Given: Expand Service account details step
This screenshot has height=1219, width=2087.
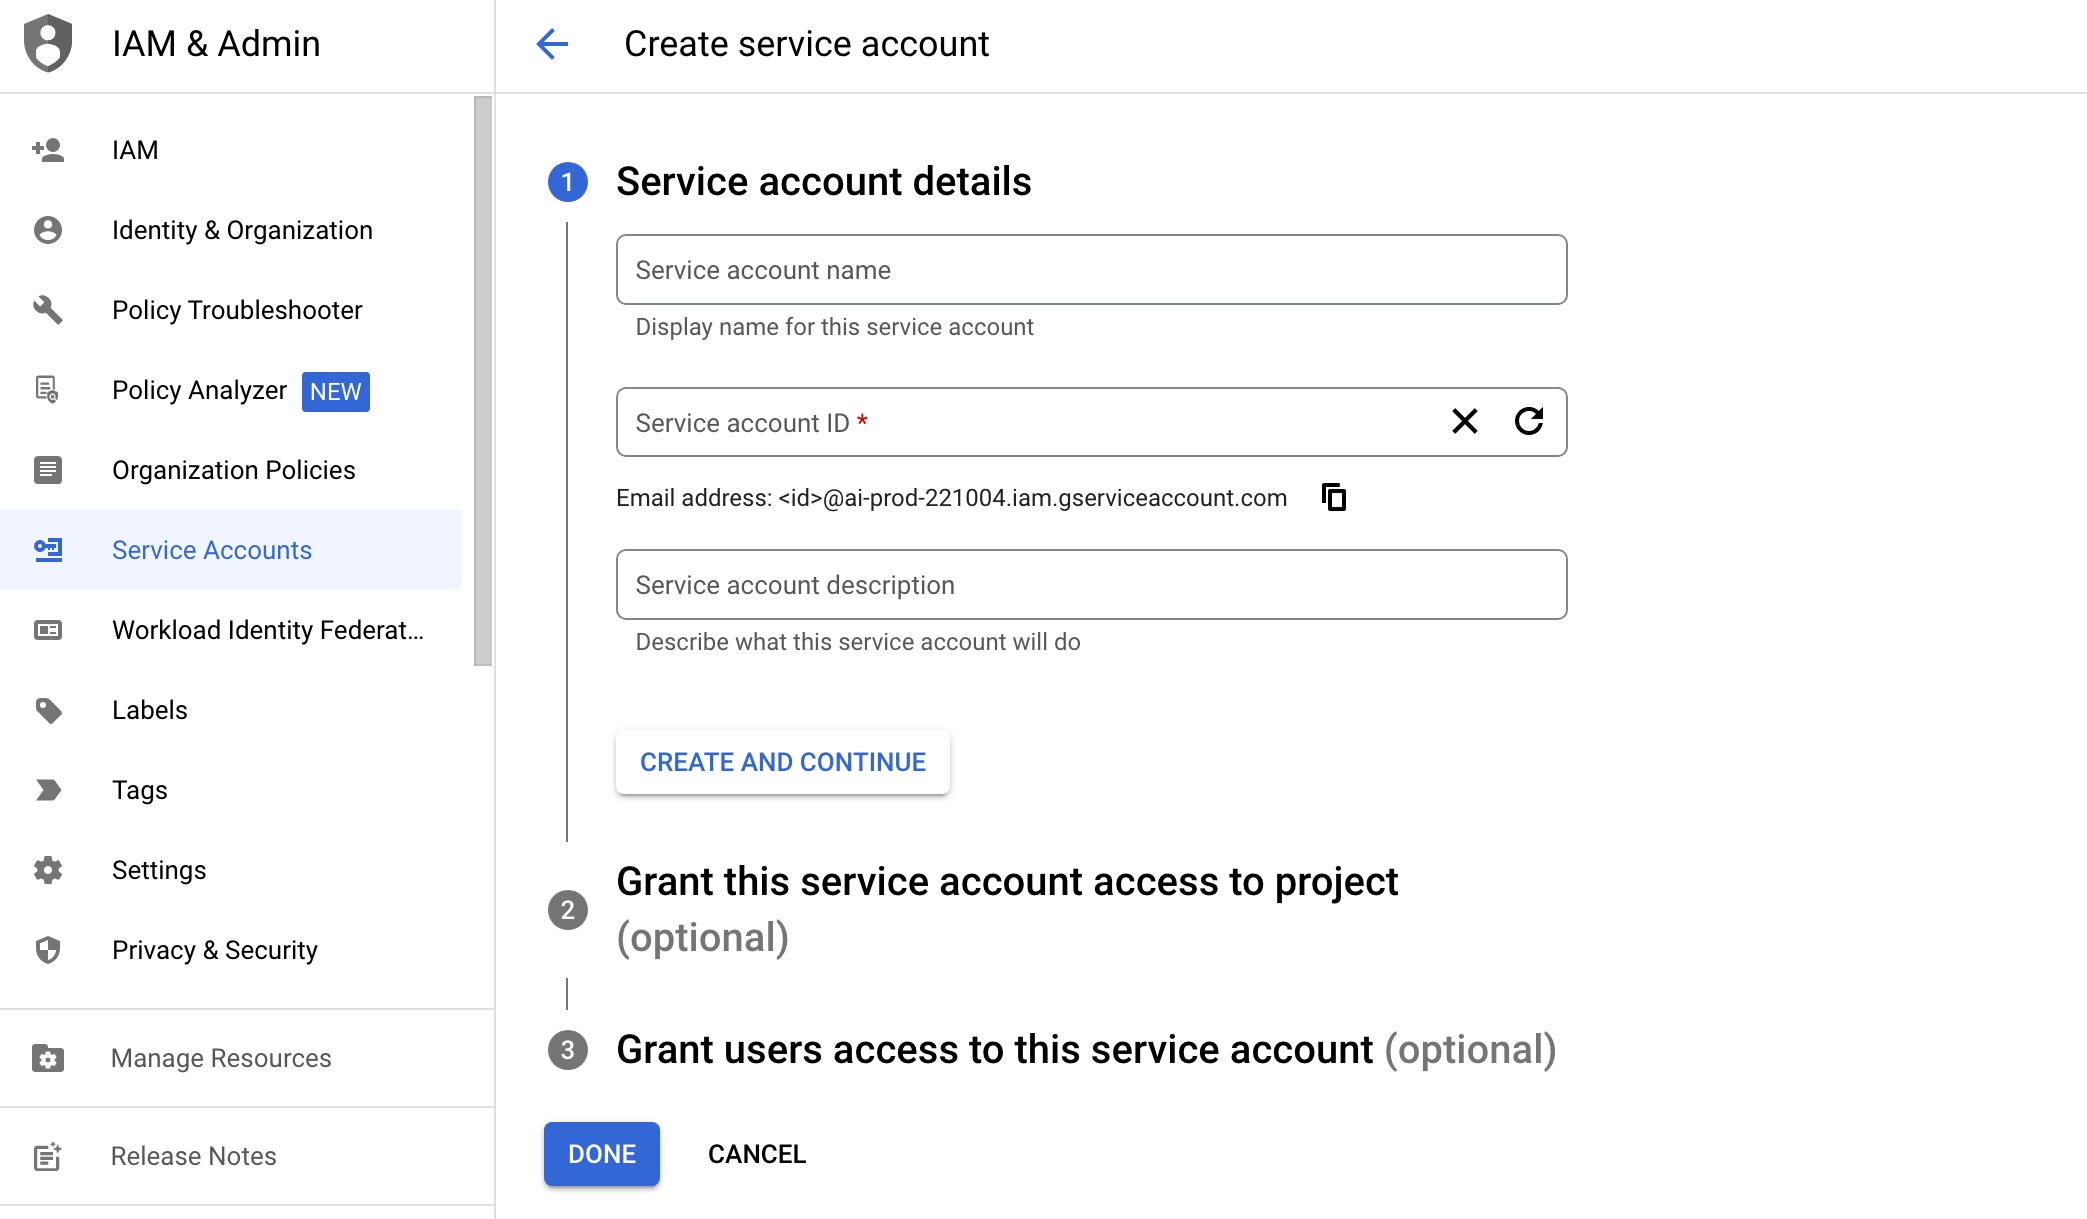Looking at the screenshot, I should click(823, 182).
